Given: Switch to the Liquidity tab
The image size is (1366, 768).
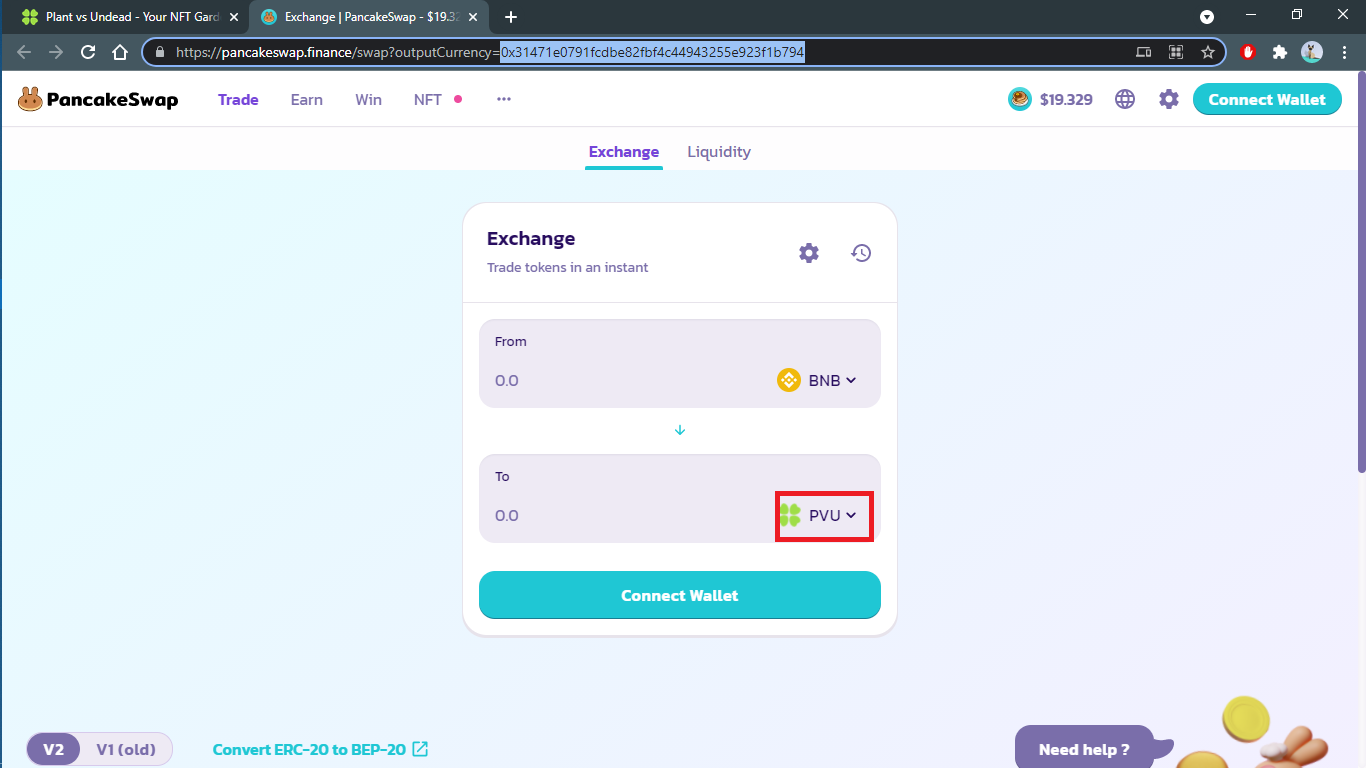Looking at the screenshot, I should 719,152.
